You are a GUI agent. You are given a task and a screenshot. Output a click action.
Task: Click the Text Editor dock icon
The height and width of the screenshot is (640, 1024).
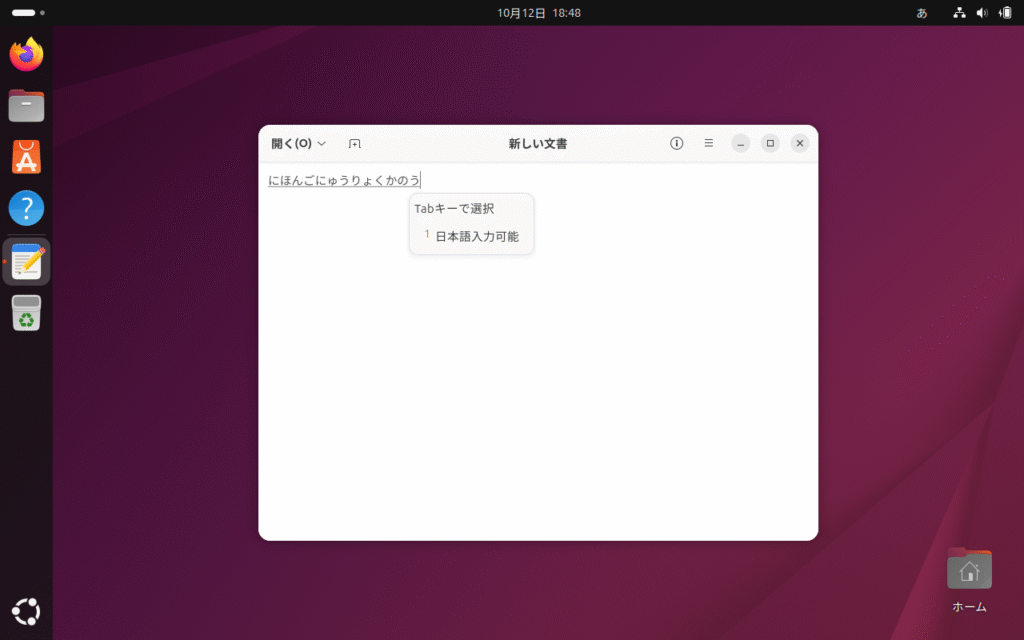pos(27,262)
